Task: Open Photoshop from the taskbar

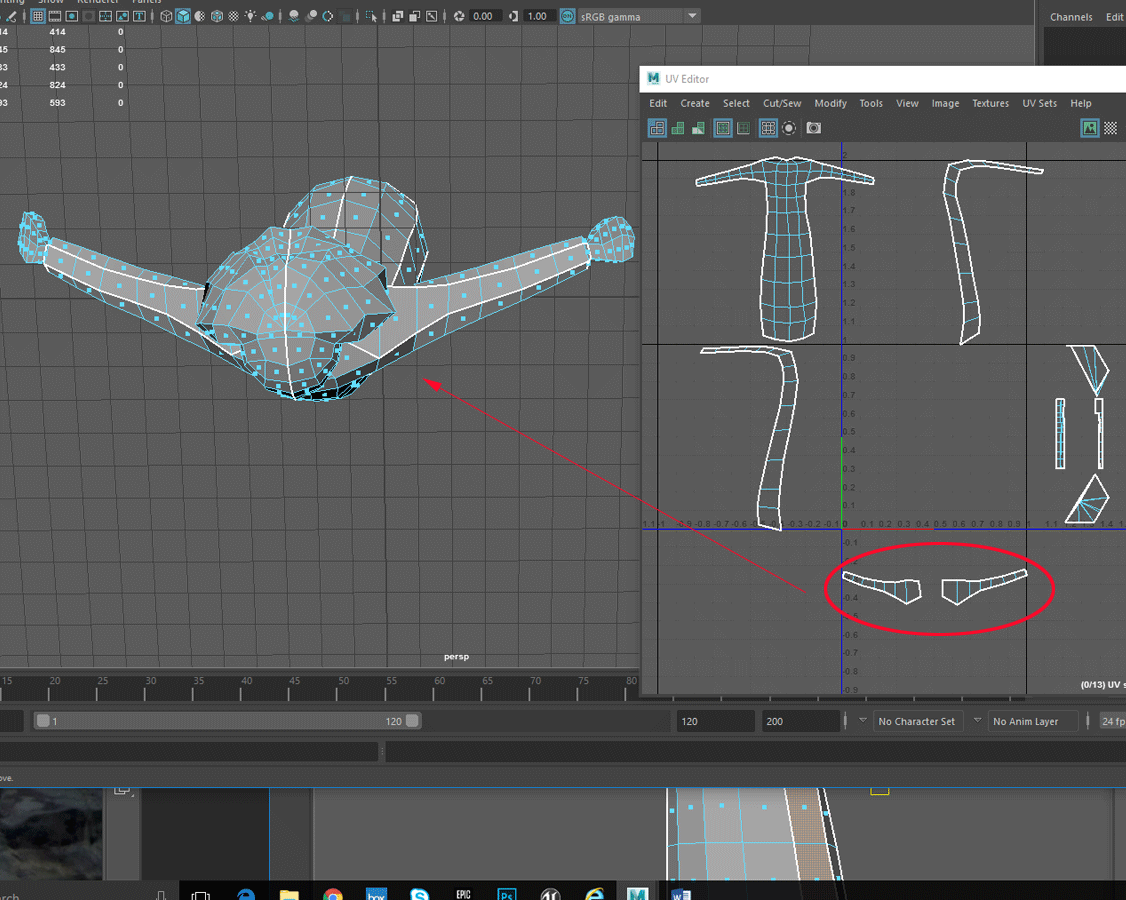Action: coord(507,894)
